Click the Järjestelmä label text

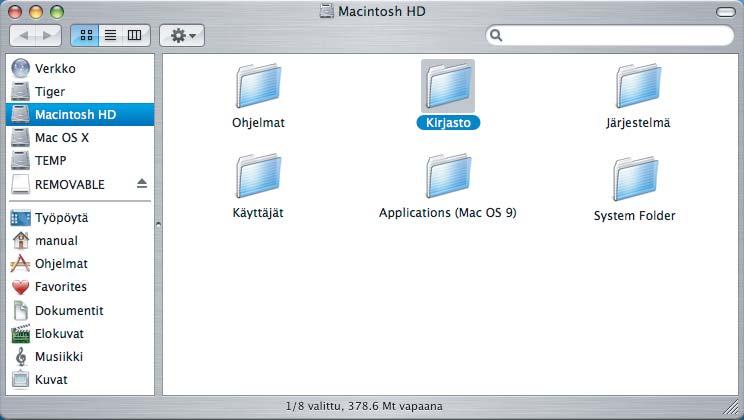point(638,123)
